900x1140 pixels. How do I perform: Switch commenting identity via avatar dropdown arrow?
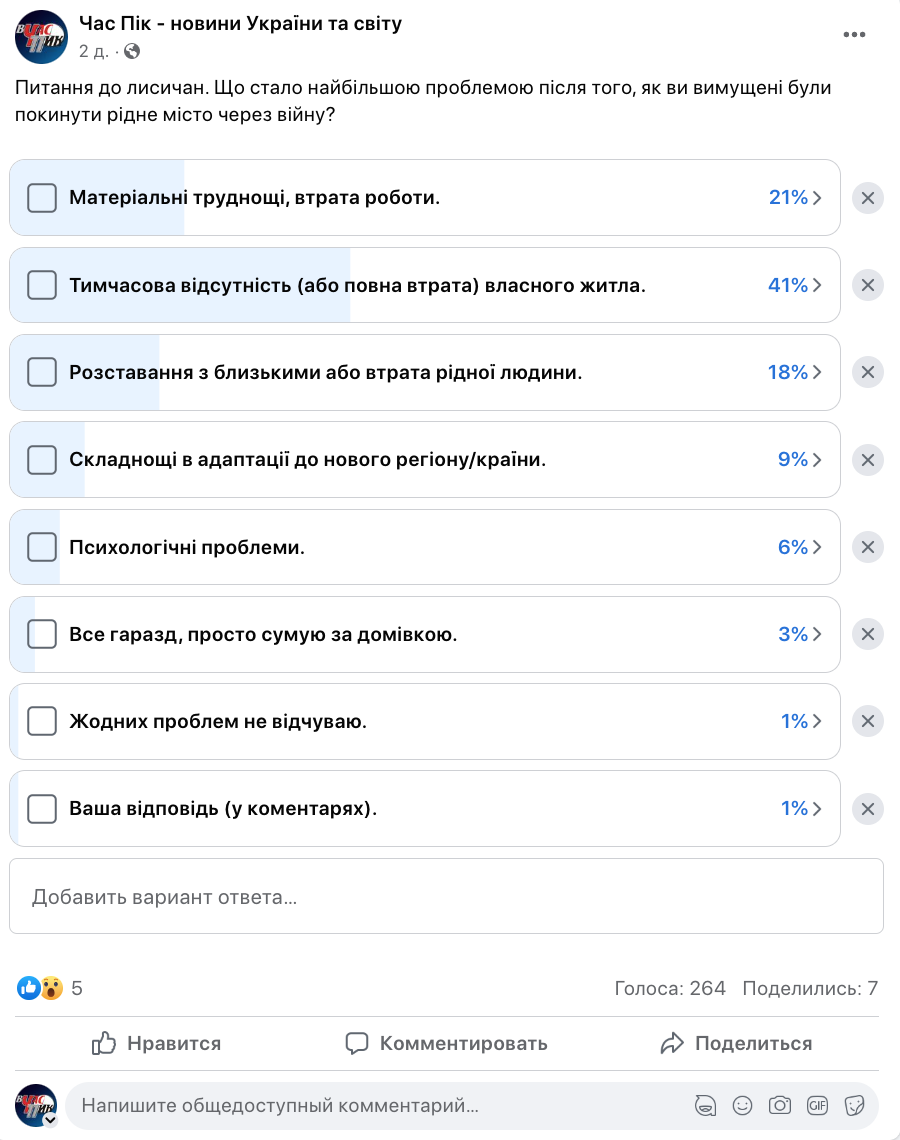tap(50, 1121)
